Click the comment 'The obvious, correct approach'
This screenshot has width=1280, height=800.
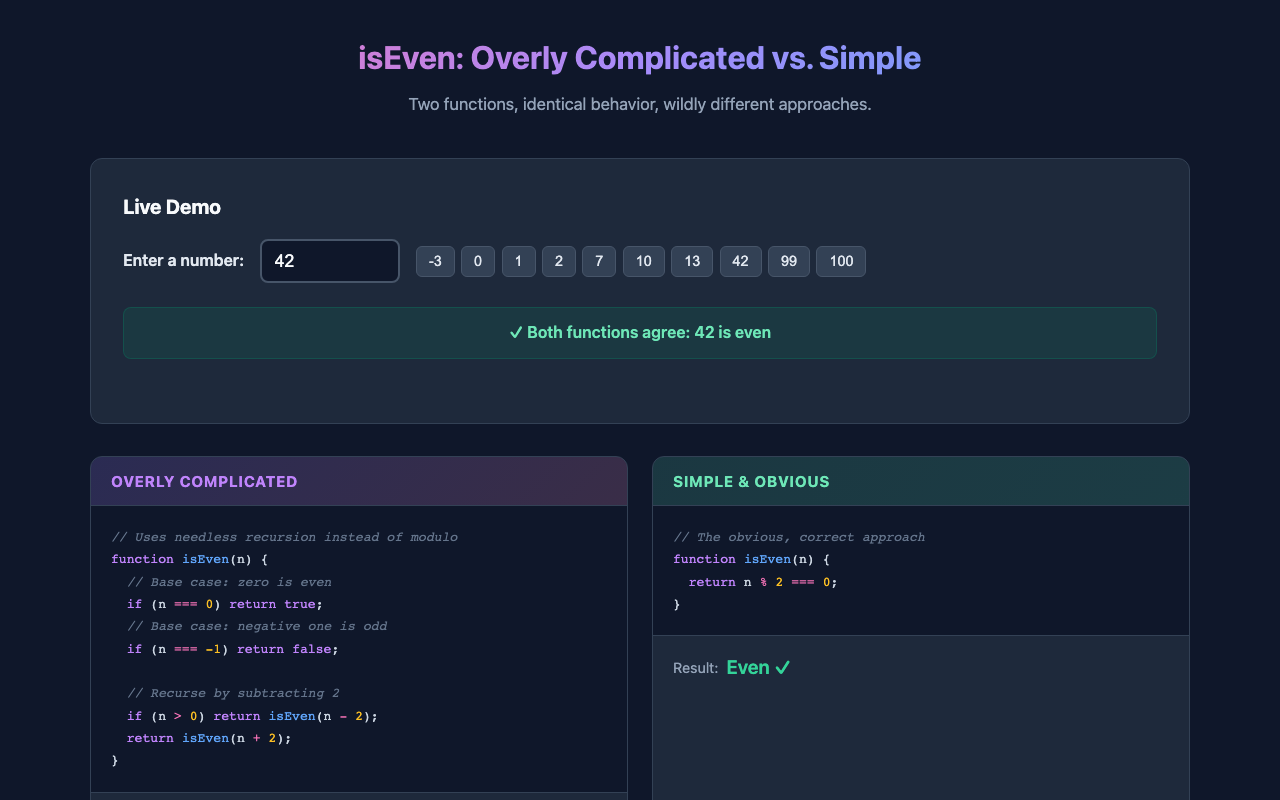799,537
